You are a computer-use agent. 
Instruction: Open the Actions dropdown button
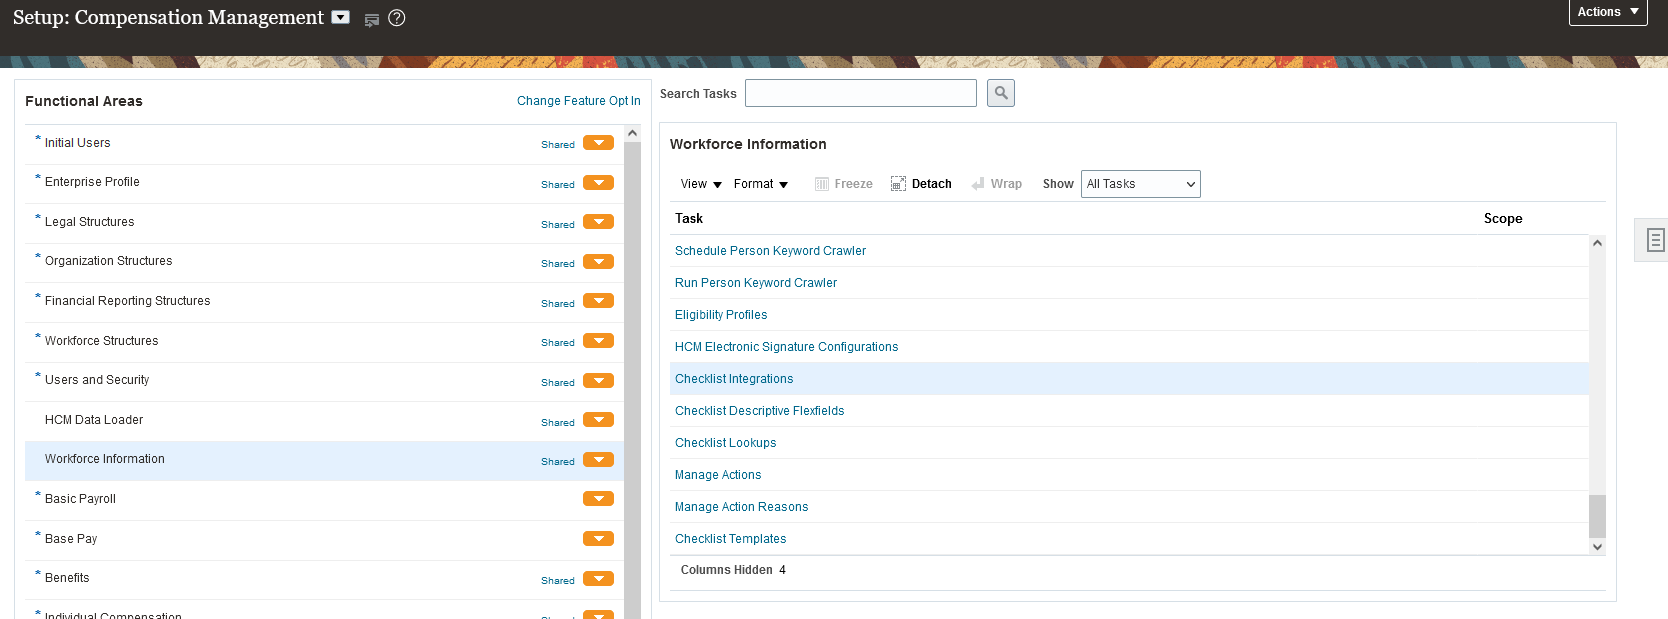[x=1608, y=12]
